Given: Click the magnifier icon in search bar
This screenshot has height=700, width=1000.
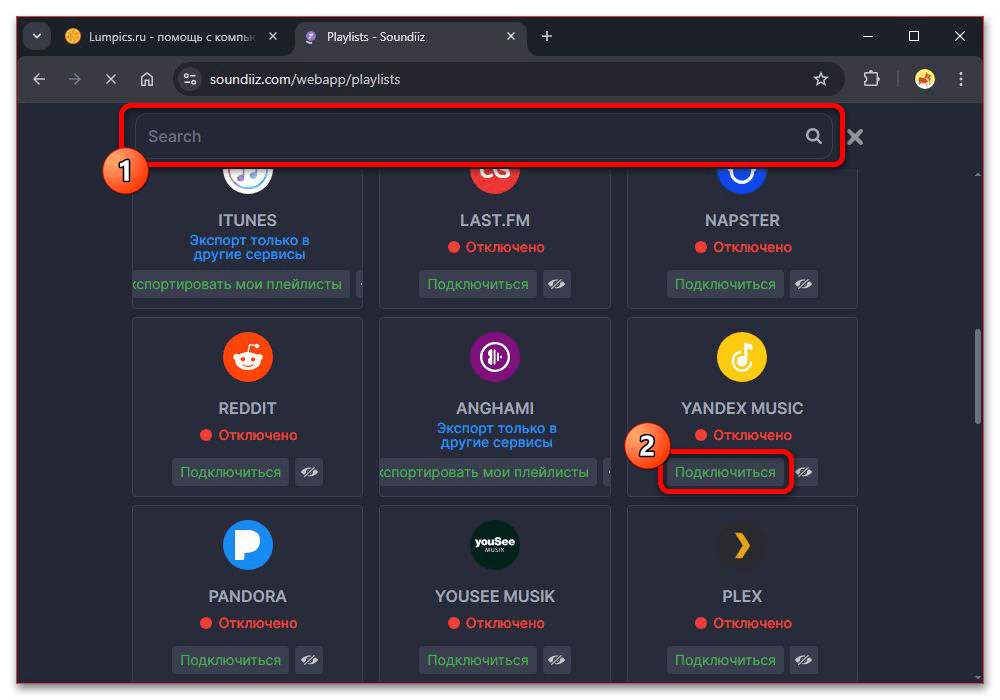Looking at the screenshot, I should point(814,137).
